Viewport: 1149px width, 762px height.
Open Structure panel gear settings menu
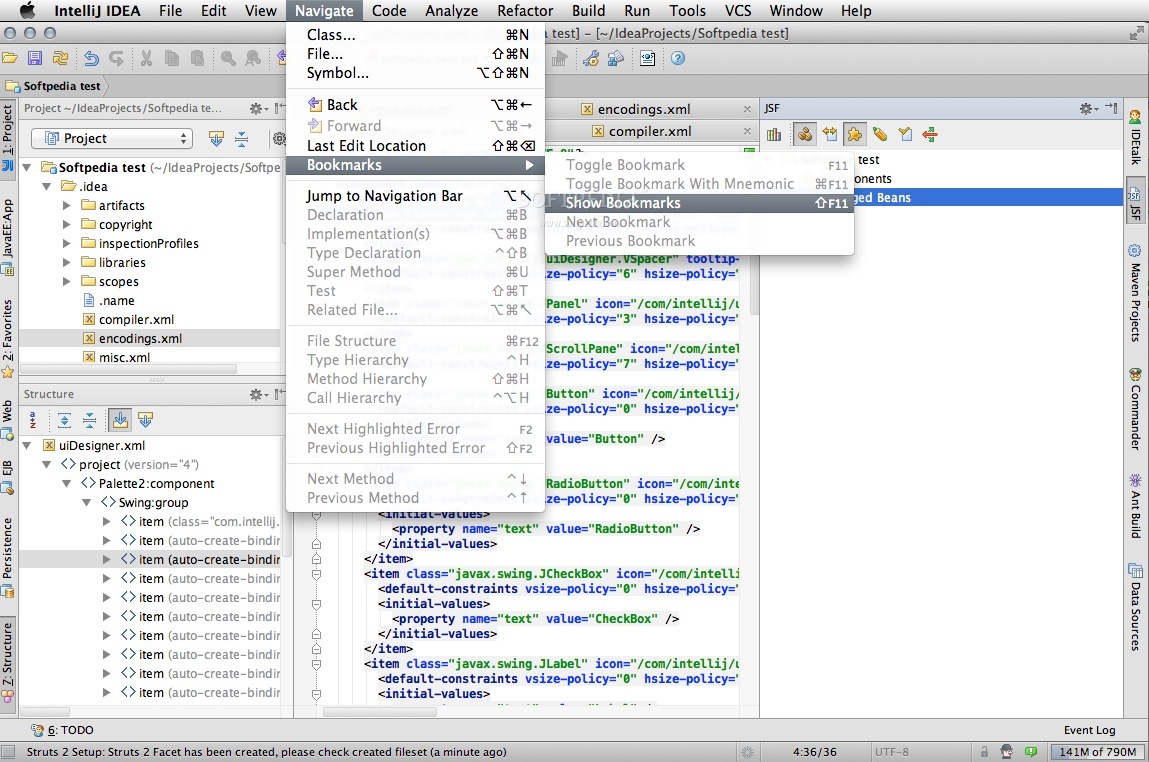258,394
